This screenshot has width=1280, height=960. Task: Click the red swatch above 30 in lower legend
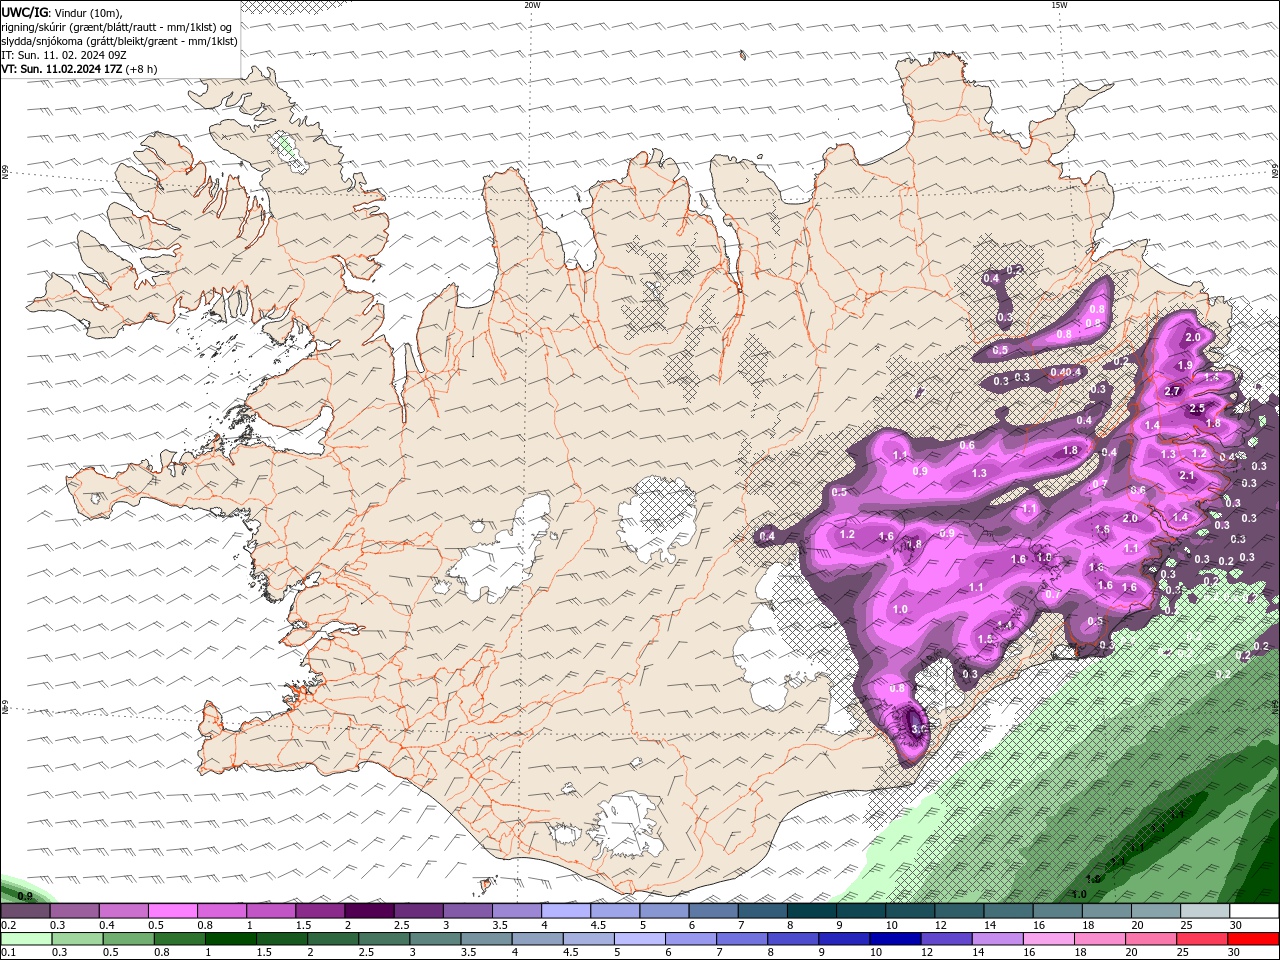[x=1254, y=939]
